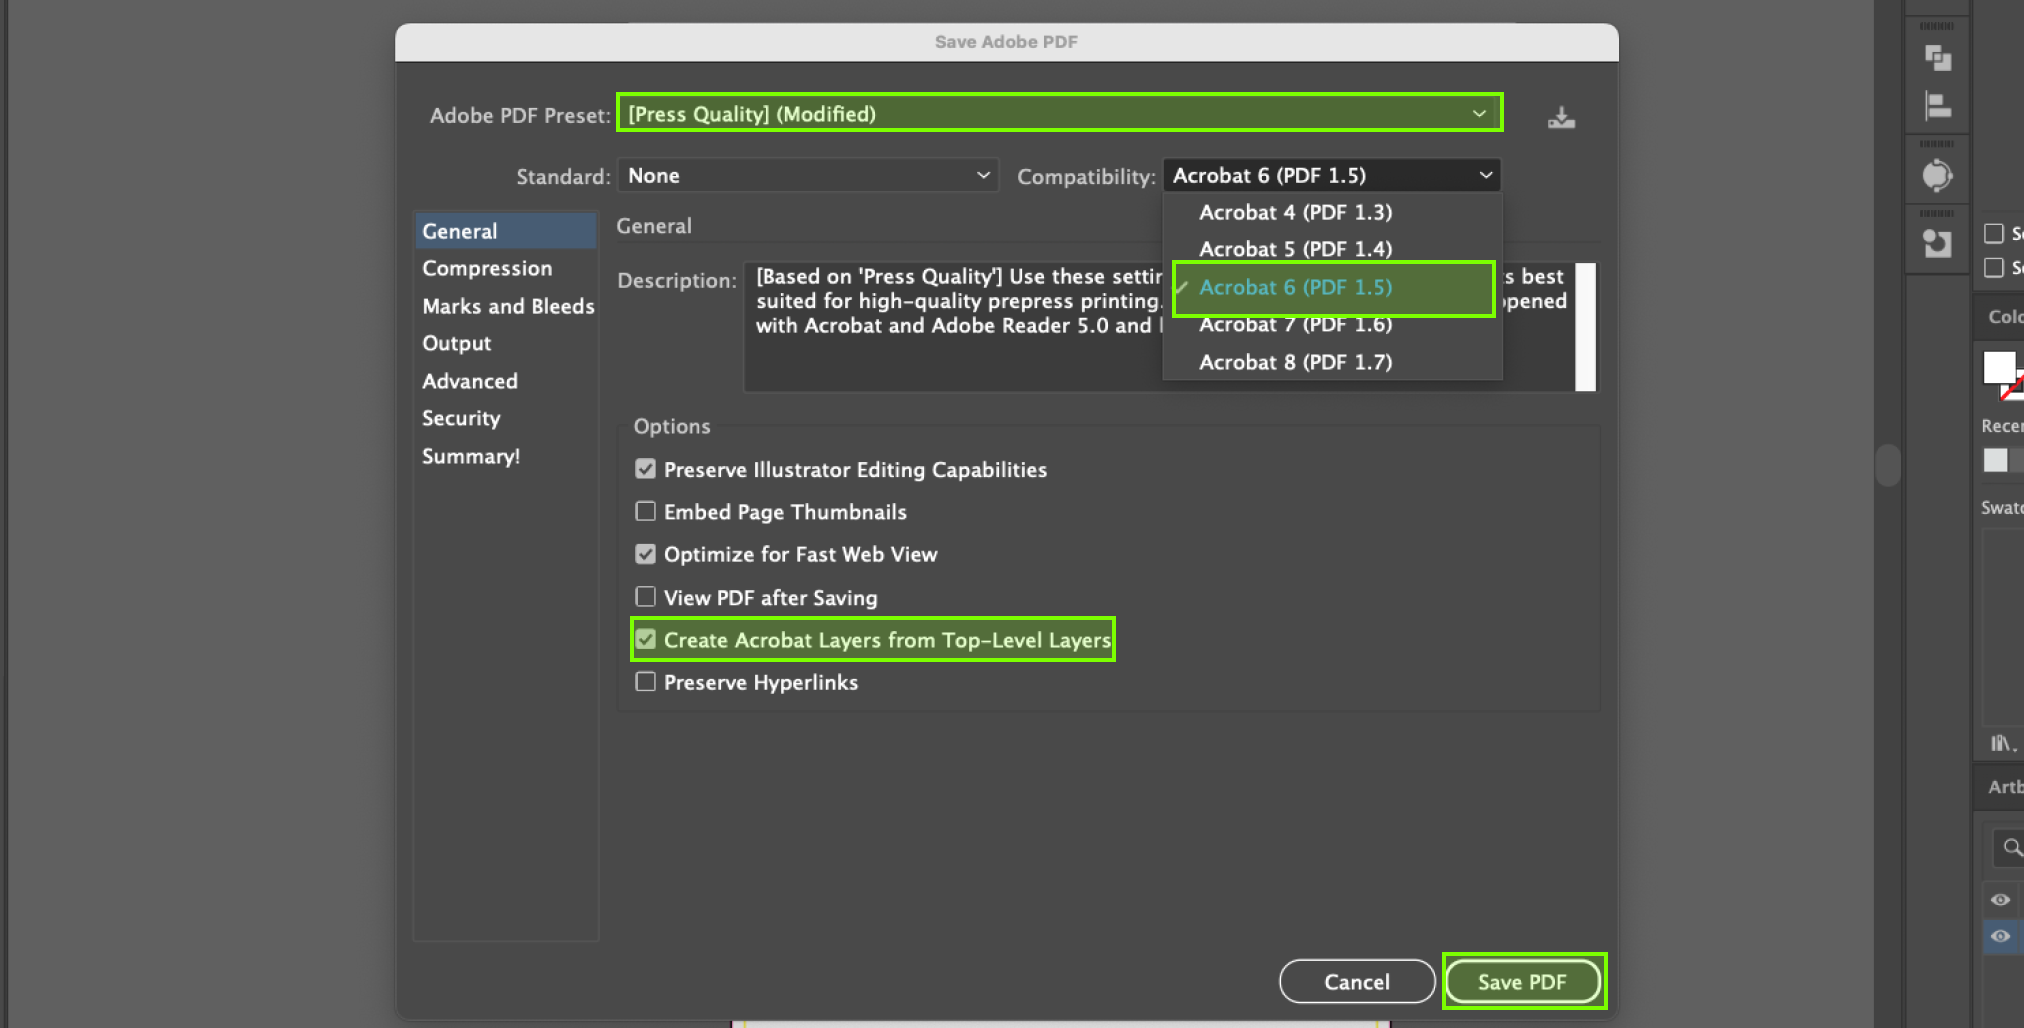Open the Adobe PDF Preset dropdown
2024x1028 pixels.
pos(1059,114)
